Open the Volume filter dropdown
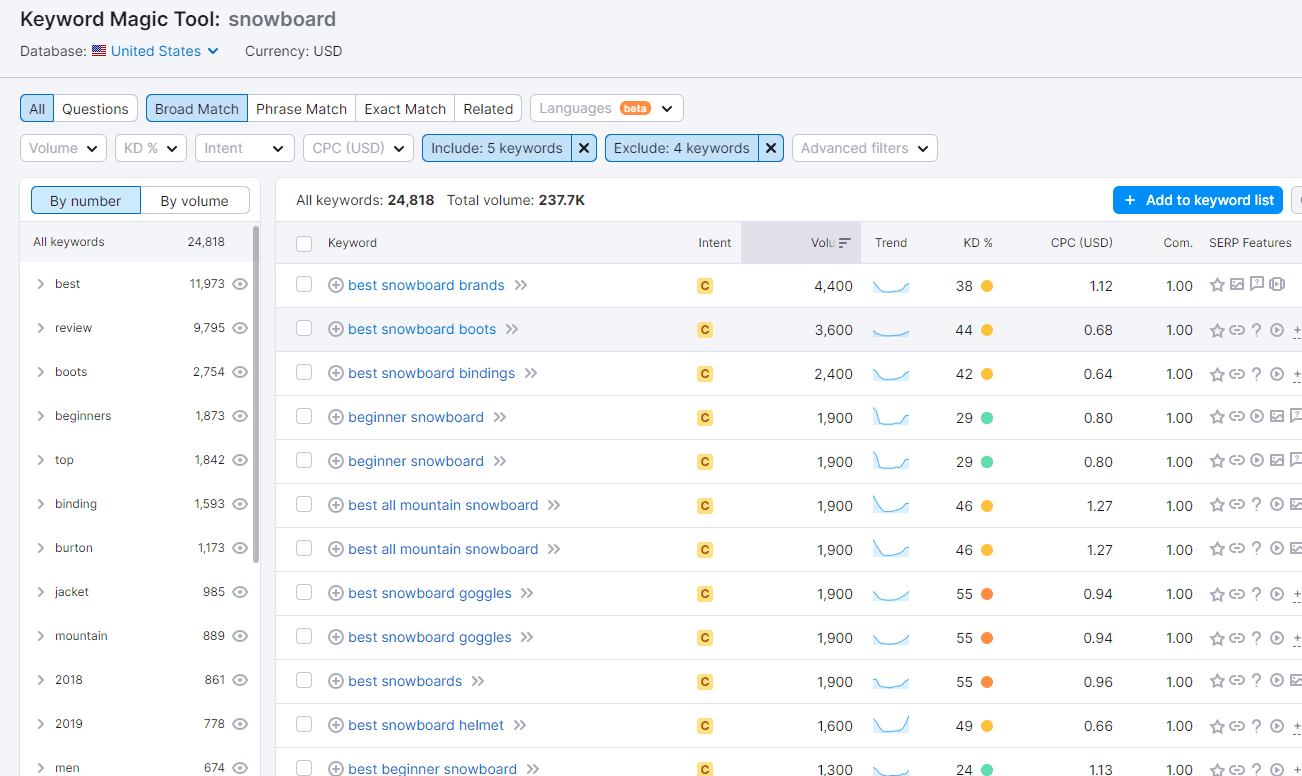Image resolution: width=1302 pixels, height=776 pixels. coord(63,147)
